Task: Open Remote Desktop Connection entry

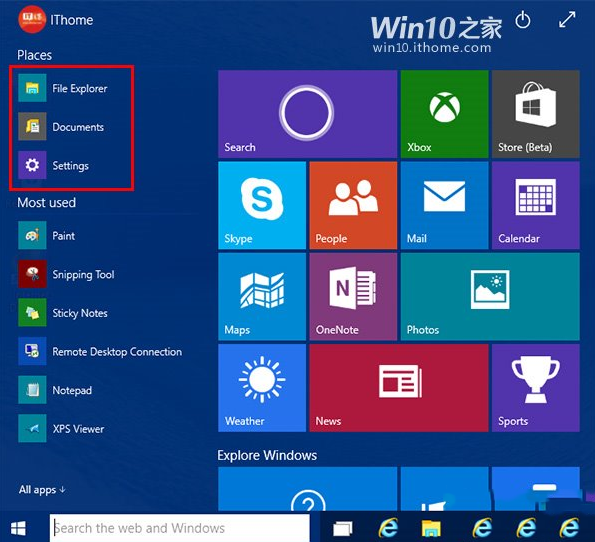Action: tap(100, 351)
